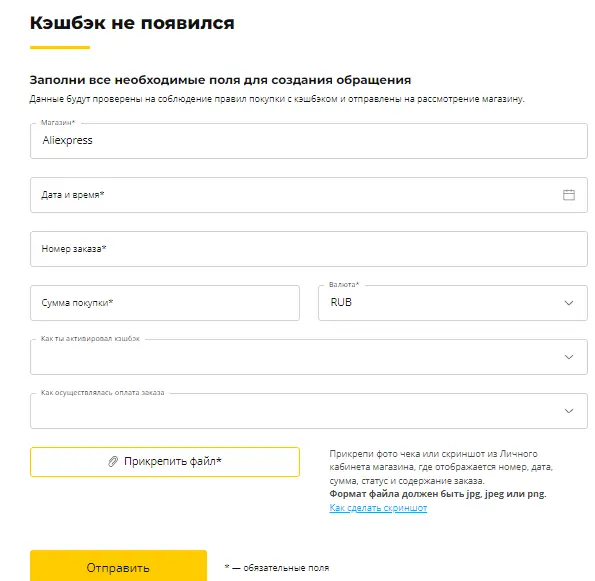Viewport: 595px width, 581px height.
Task: Click chevron of order payment method dropdown
Action: click(x=568, y=411)
